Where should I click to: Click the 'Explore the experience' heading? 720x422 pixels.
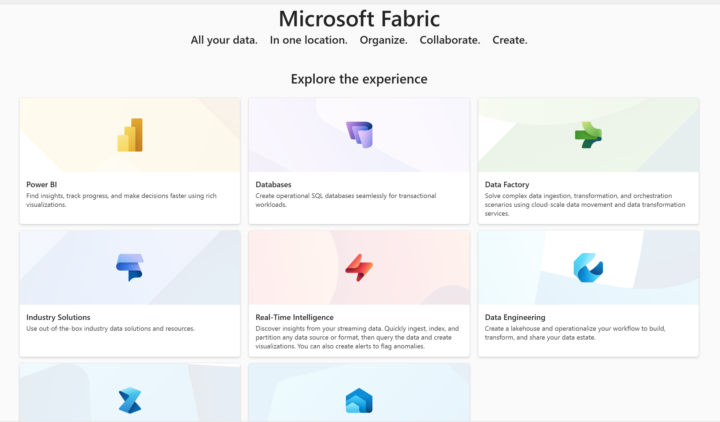pyautogui.click(x=359, y=79)
